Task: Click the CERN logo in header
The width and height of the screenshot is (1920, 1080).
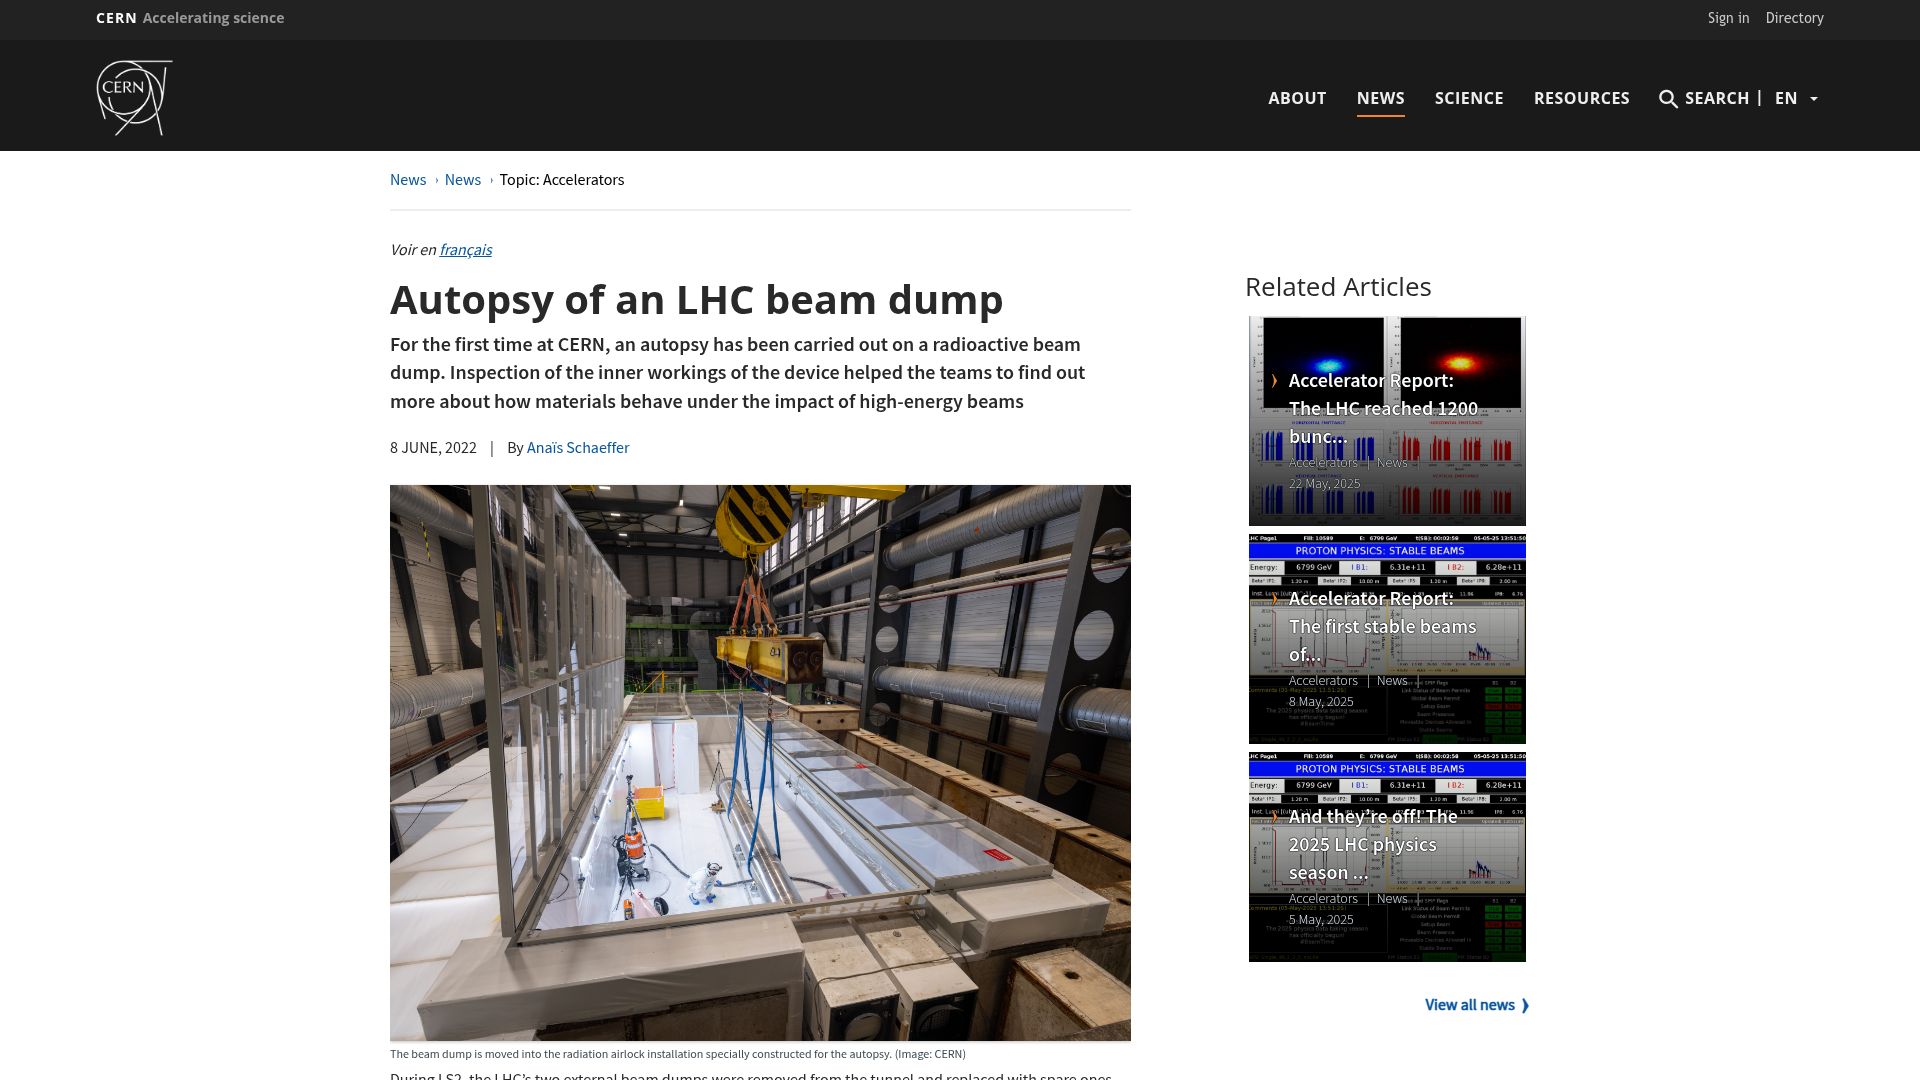Action: [x=134, y=97]
